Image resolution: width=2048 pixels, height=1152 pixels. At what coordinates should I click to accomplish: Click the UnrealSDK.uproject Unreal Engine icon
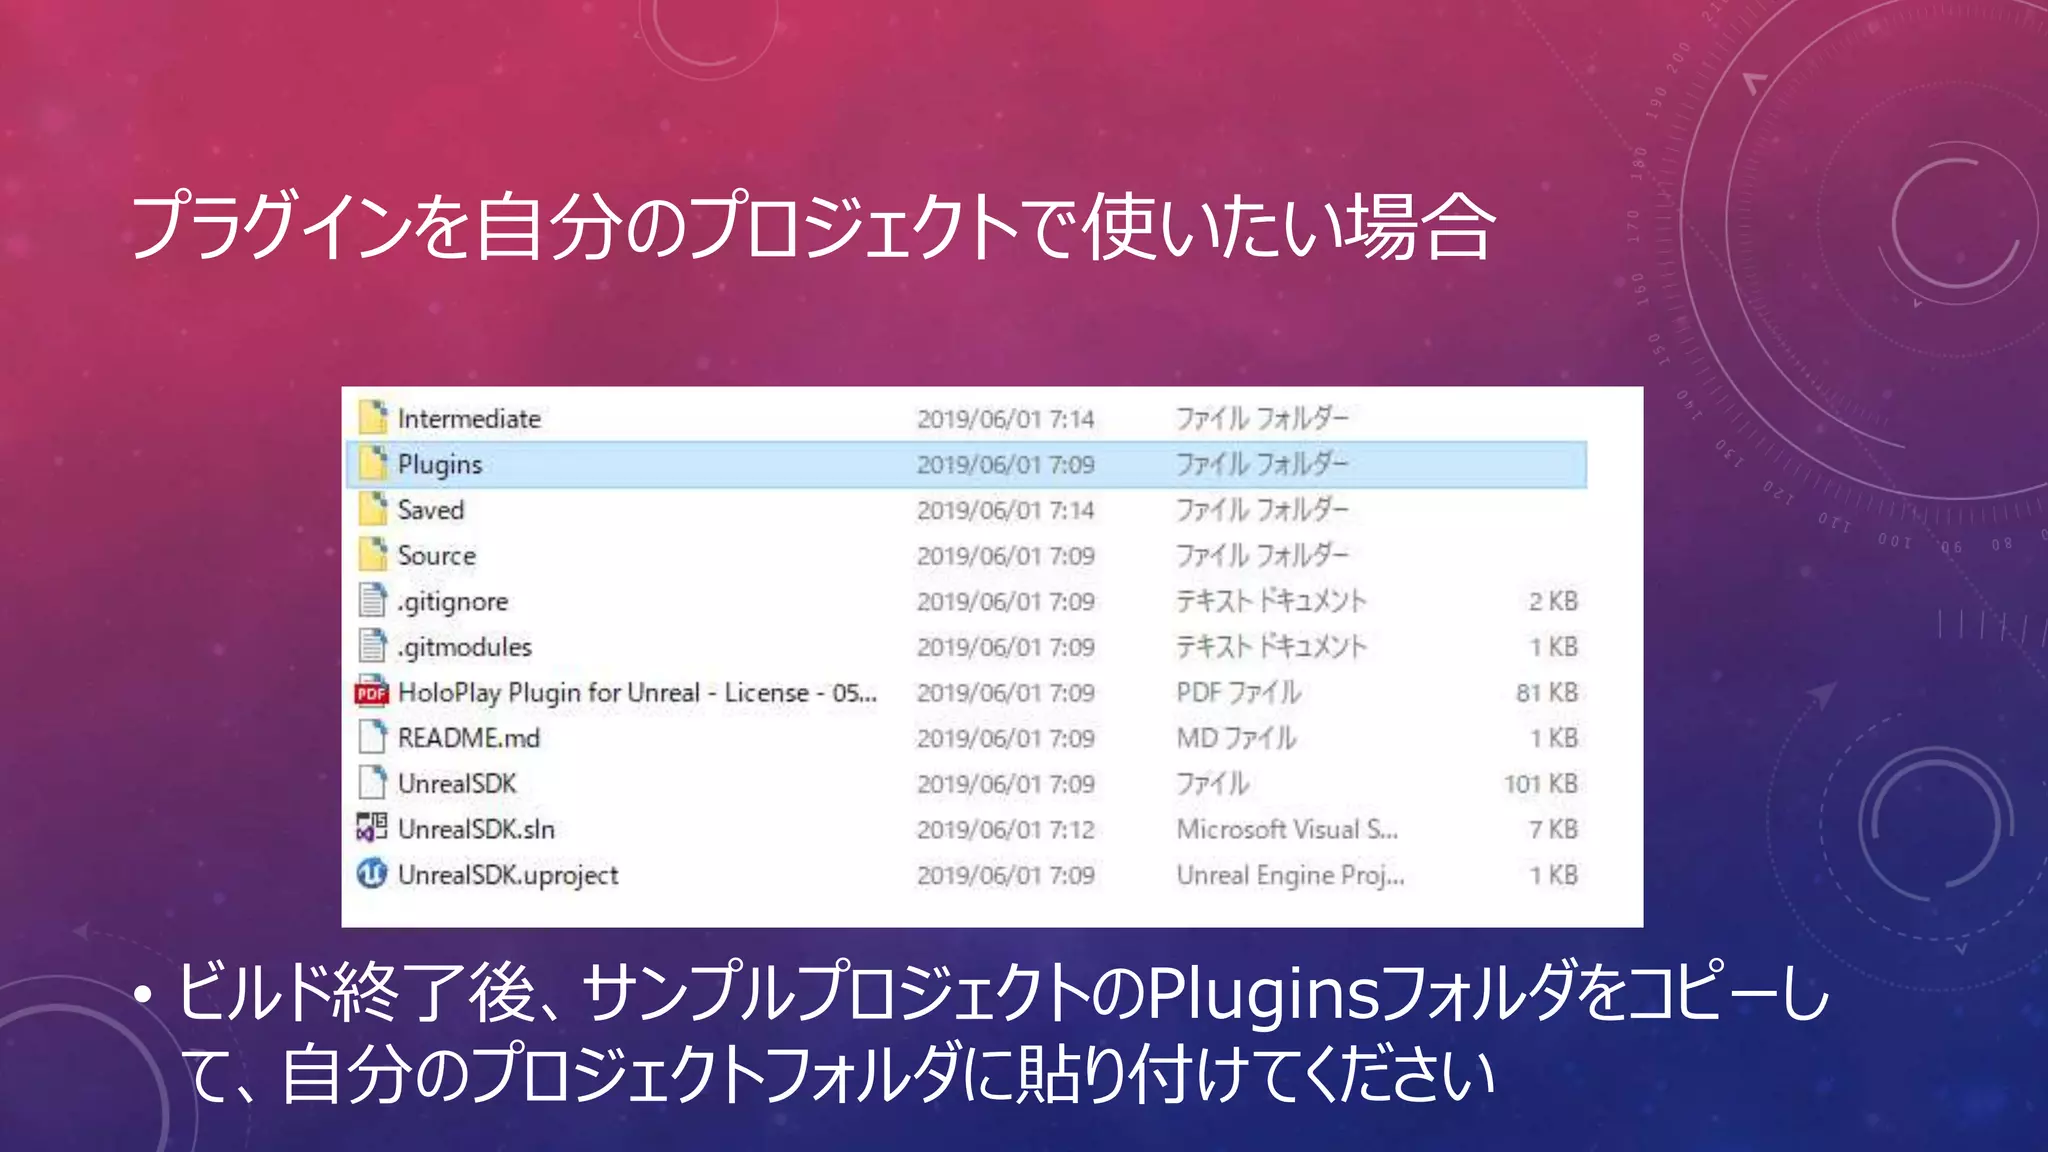[x=372, y=874]
